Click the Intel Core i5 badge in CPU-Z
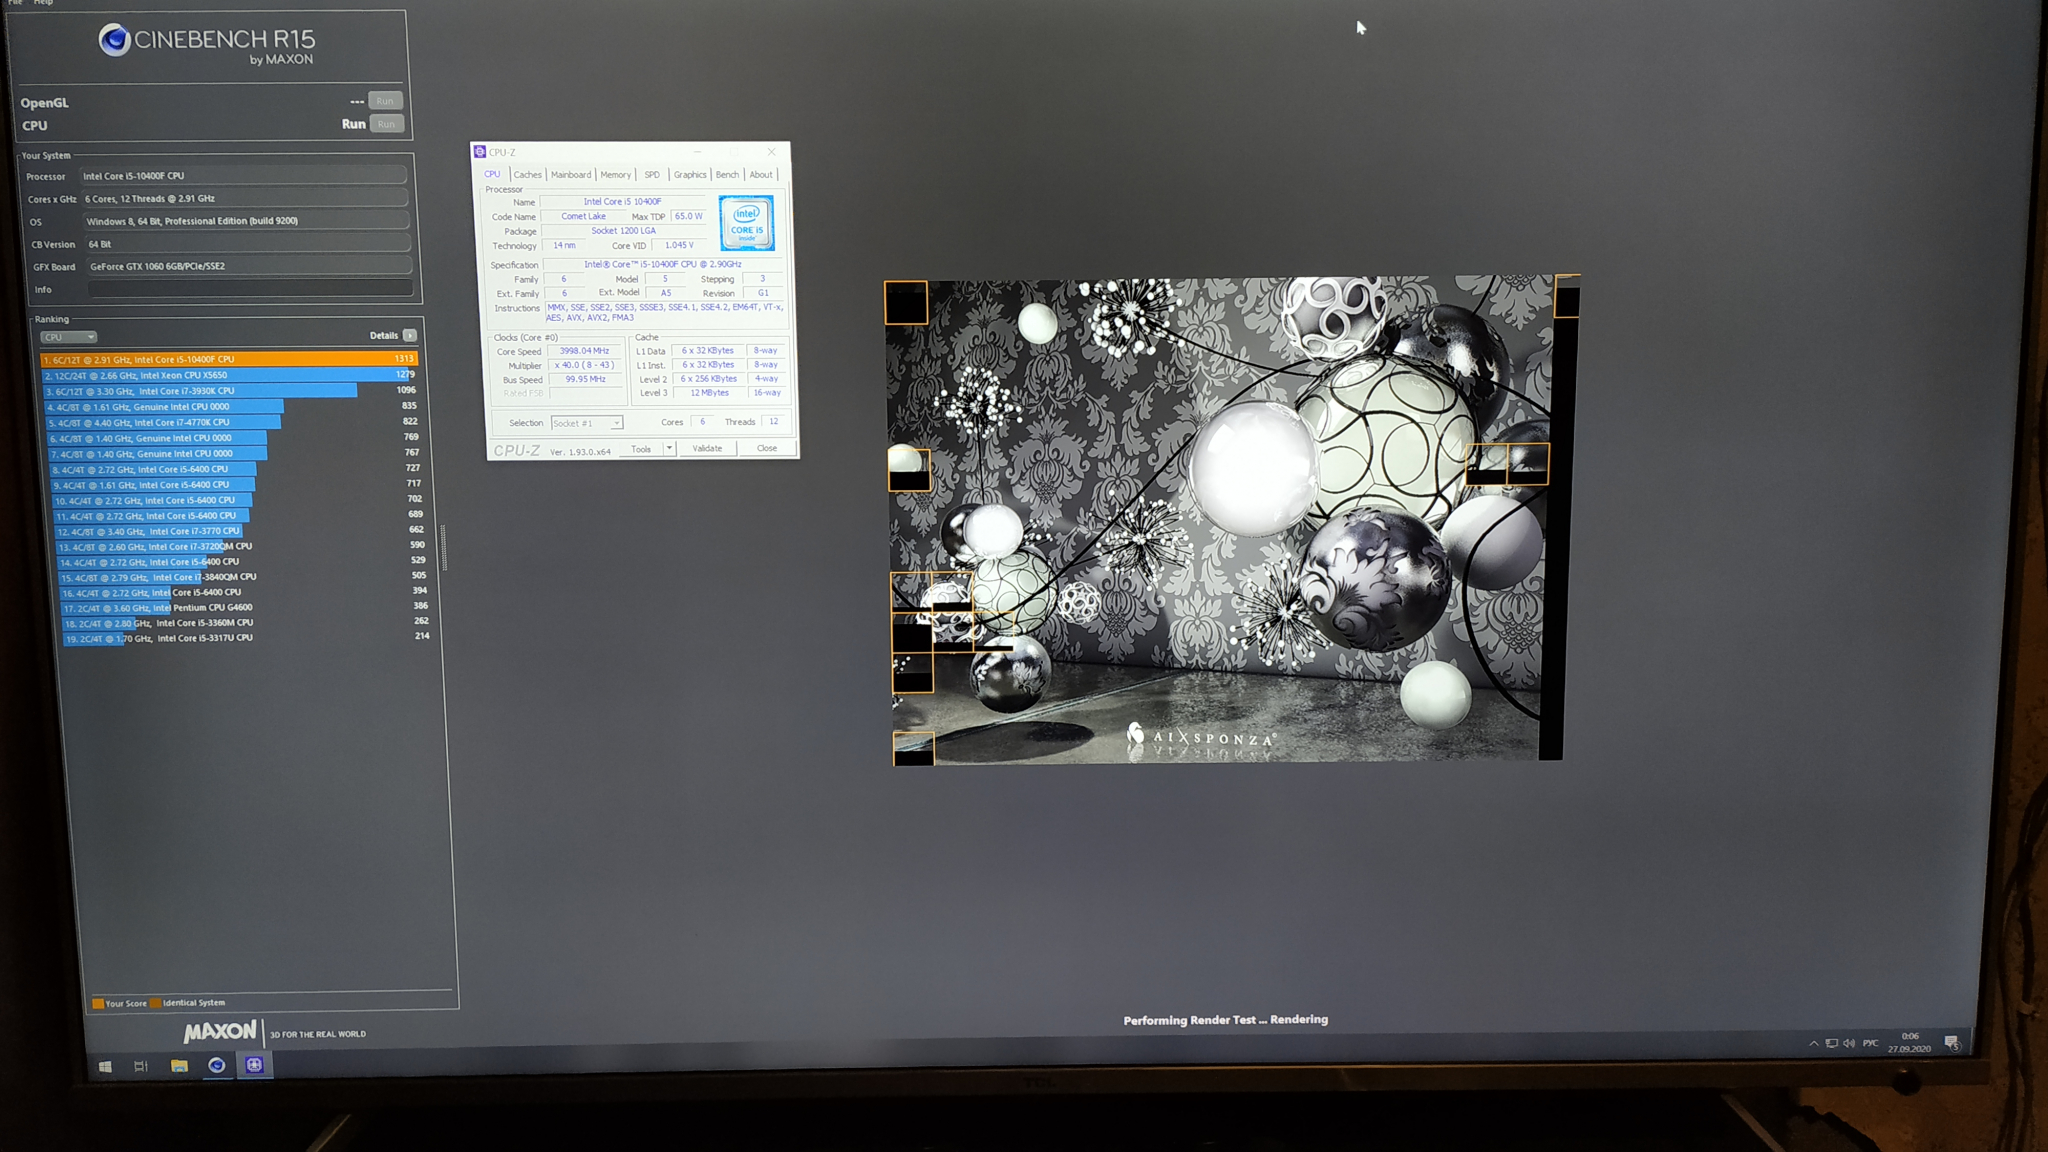The width and height of the screenshot is (2048, 1152). click(x=746, y=223)
